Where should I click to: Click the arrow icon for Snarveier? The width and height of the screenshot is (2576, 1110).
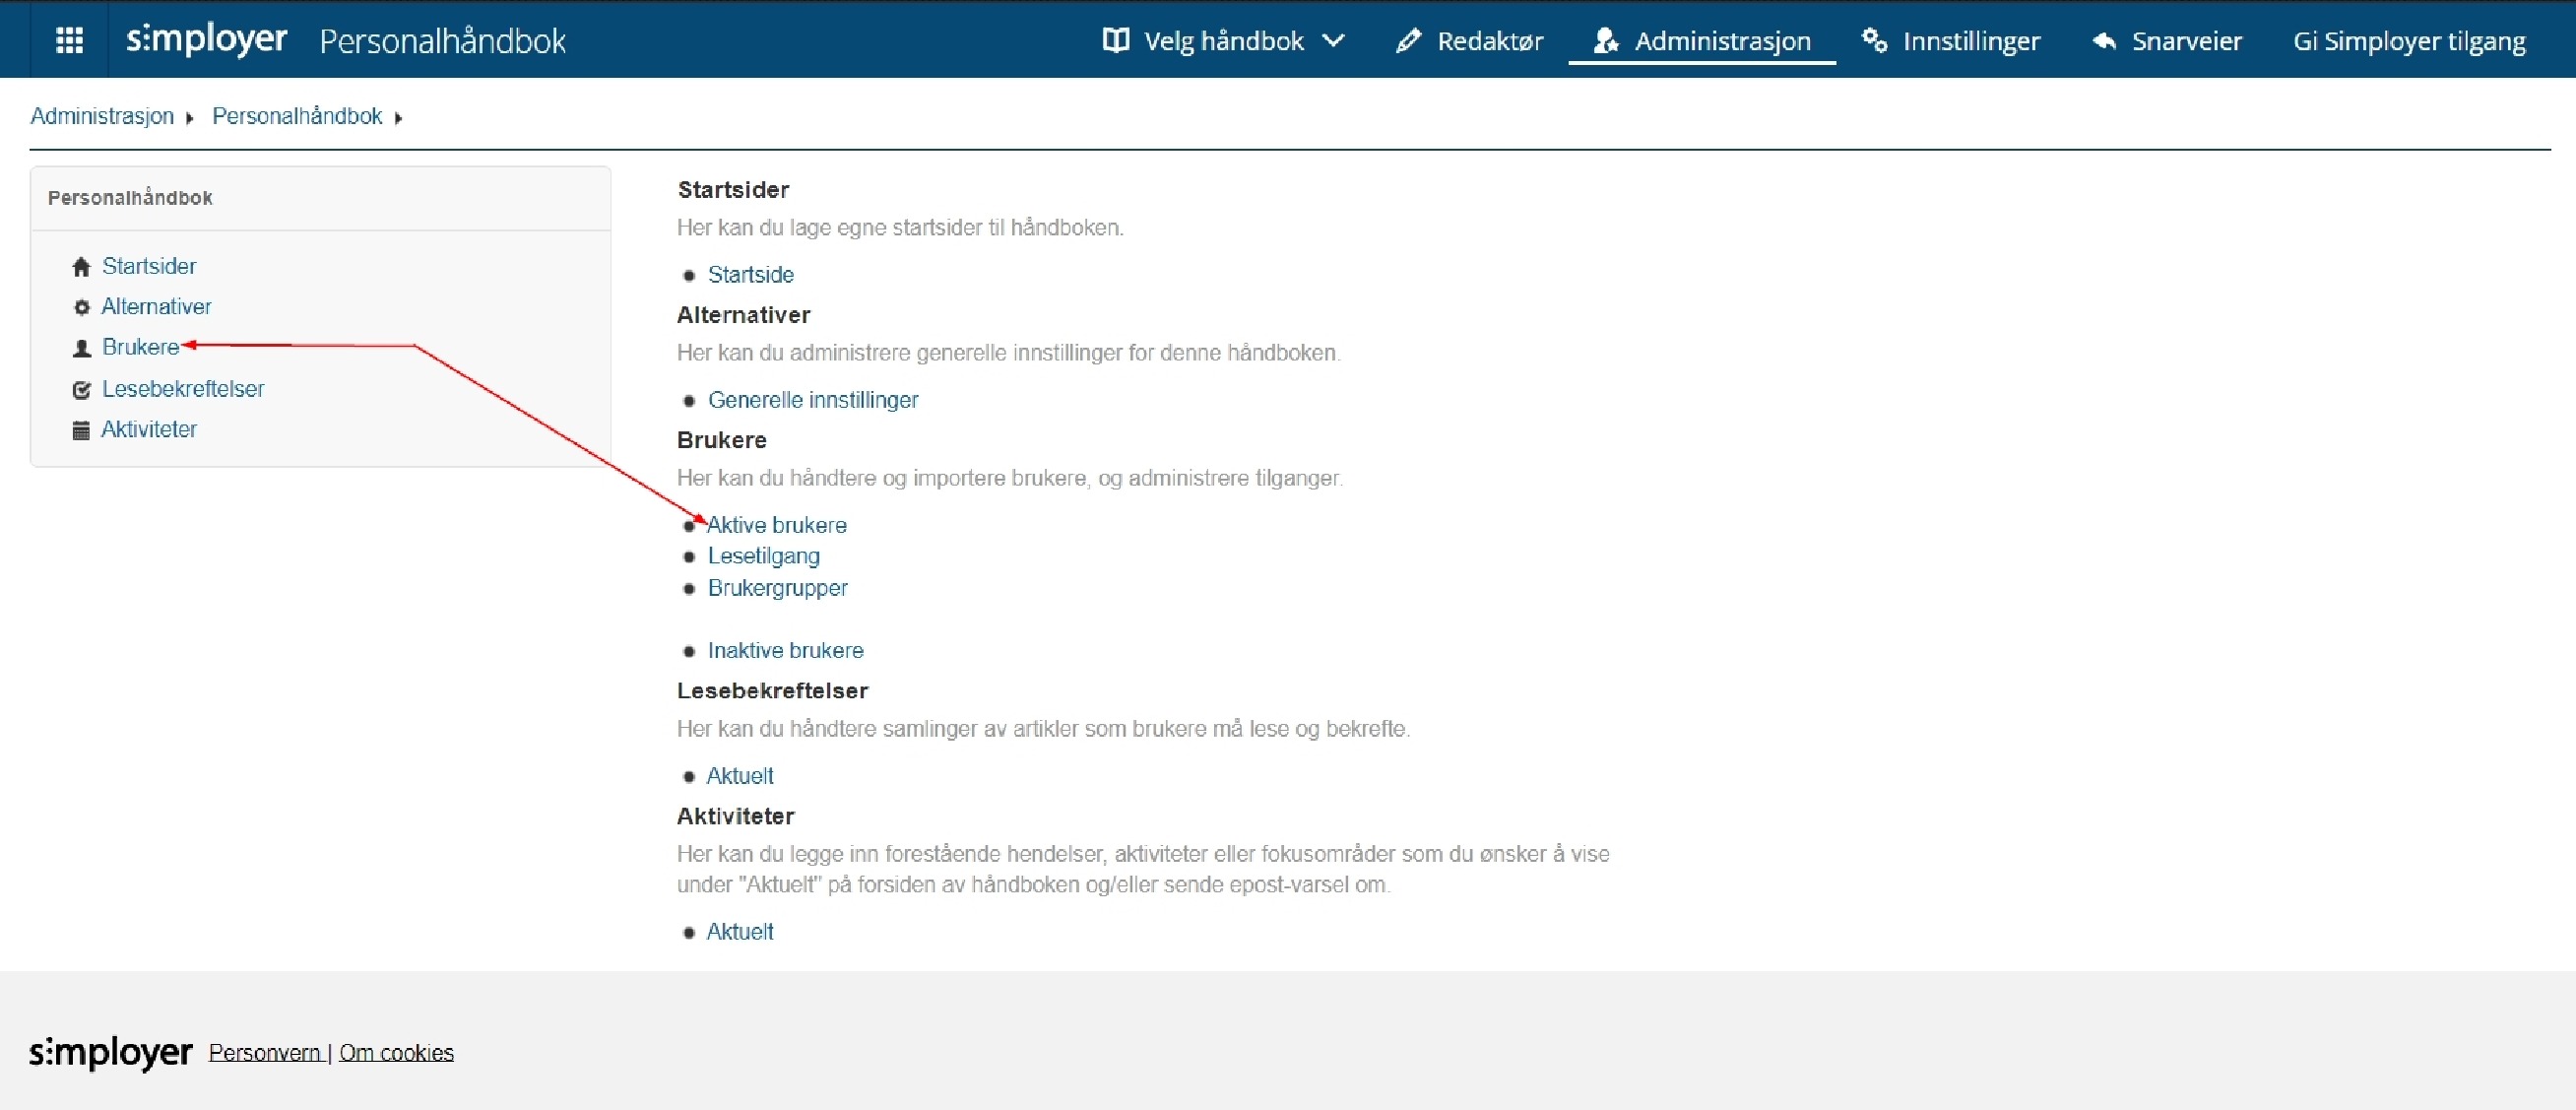(x=2104, y=41)
